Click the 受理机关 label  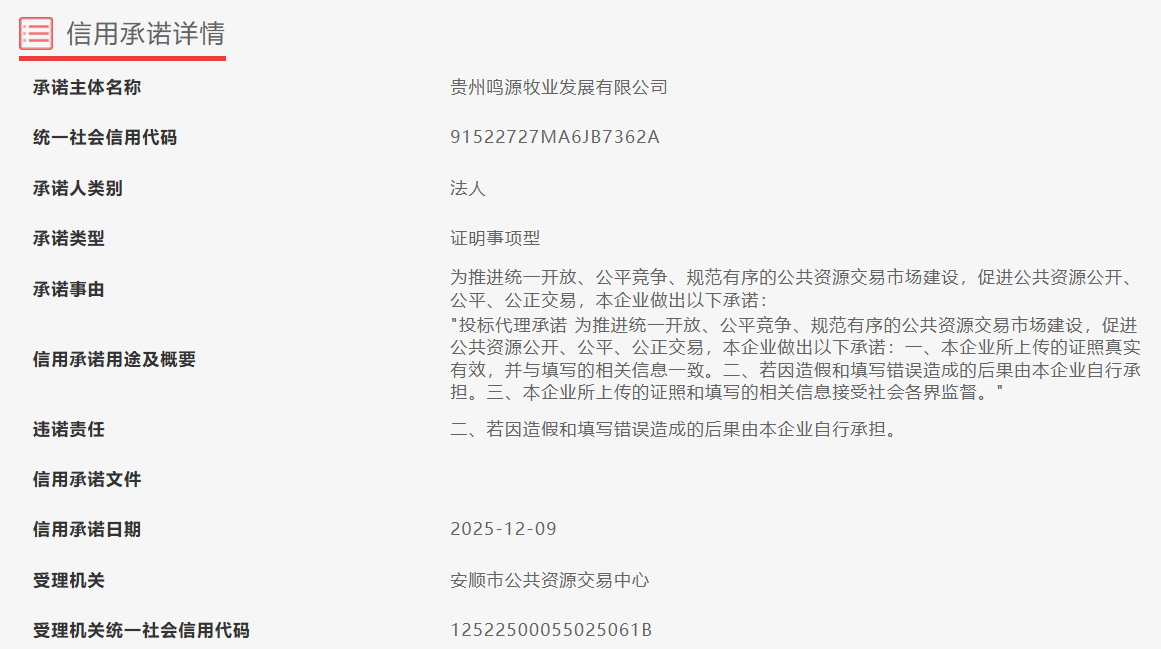68,580
